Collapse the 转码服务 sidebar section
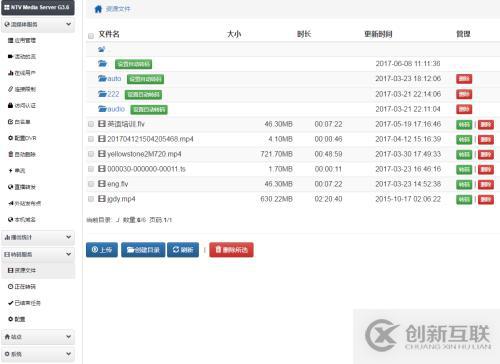500x364 pixels. [x=38, y=254]
